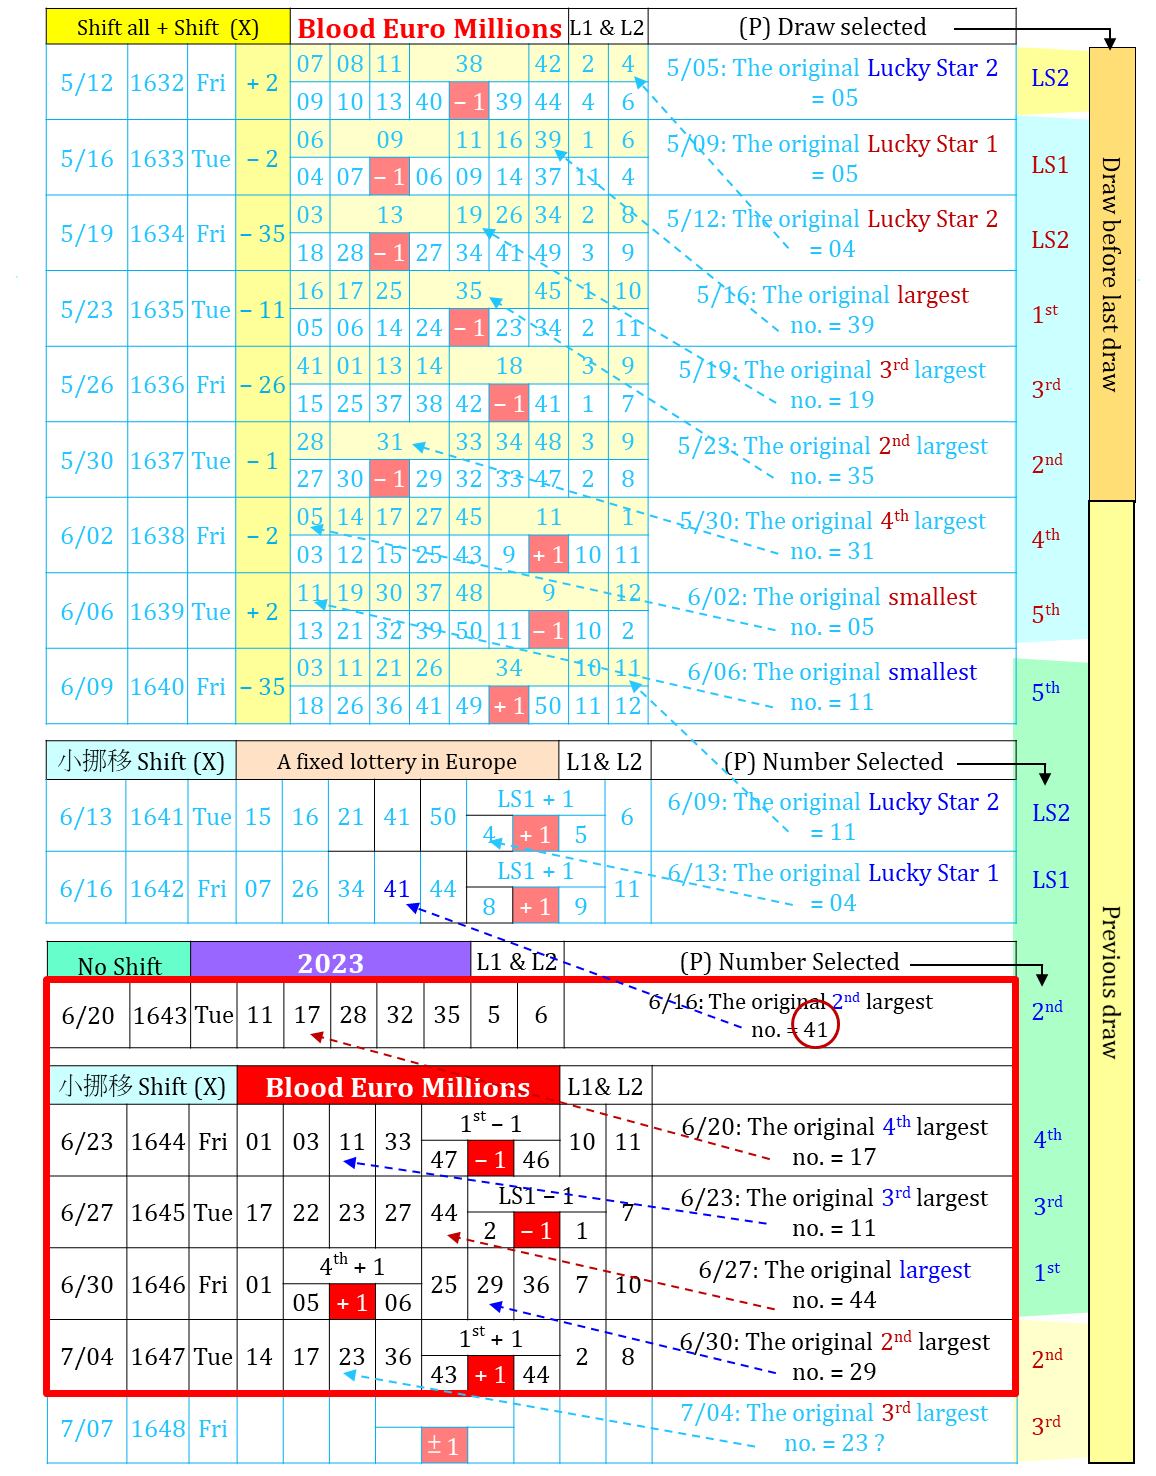Select the '1st + 1' label in 7/04 row
The width and height of the screenshot is (1156, 1476).
coord(491,1338)
